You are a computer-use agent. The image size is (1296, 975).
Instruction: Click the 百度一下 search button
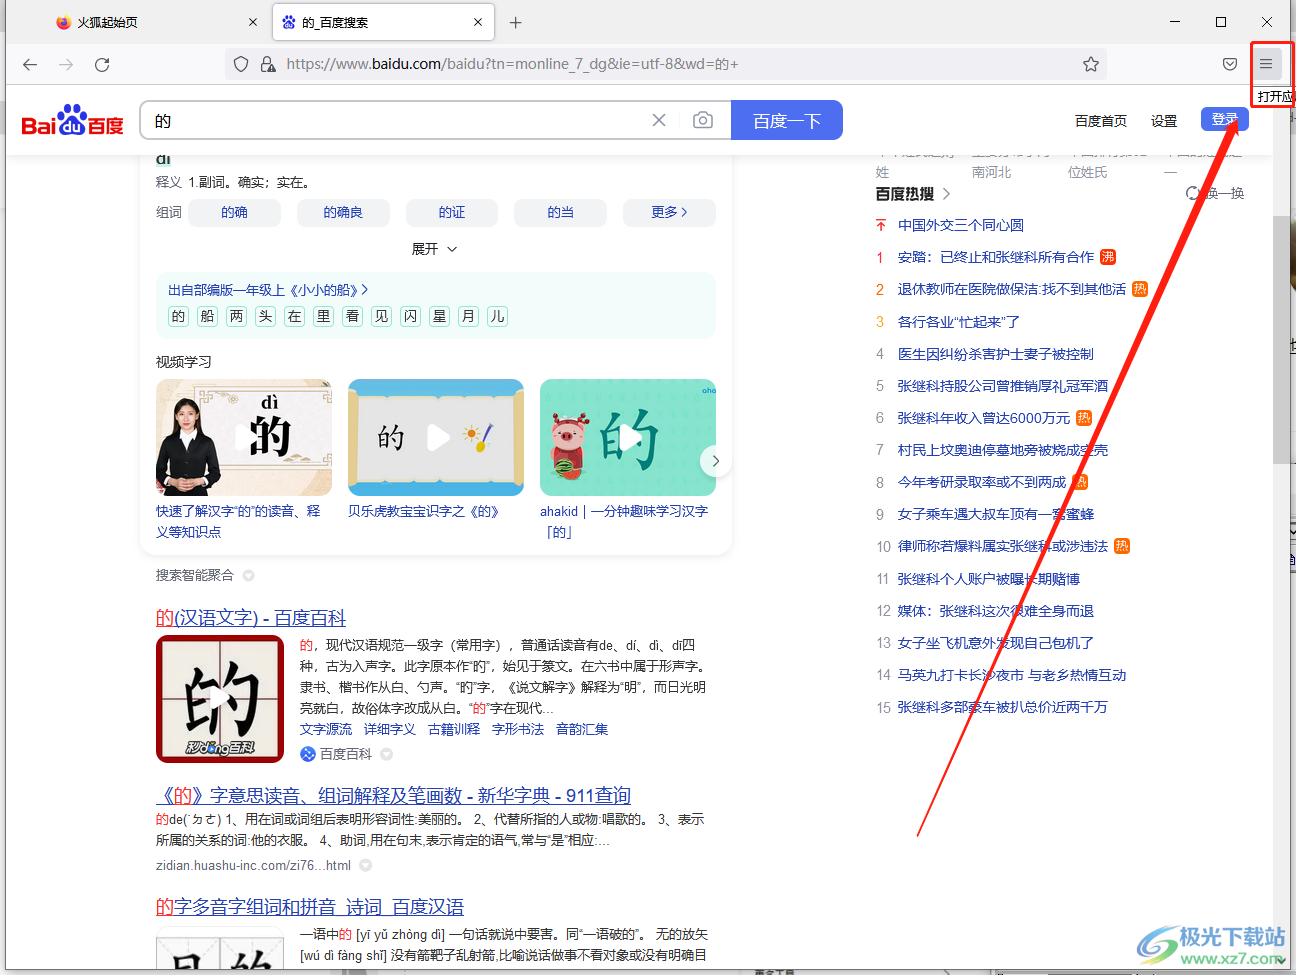[787, 120]
